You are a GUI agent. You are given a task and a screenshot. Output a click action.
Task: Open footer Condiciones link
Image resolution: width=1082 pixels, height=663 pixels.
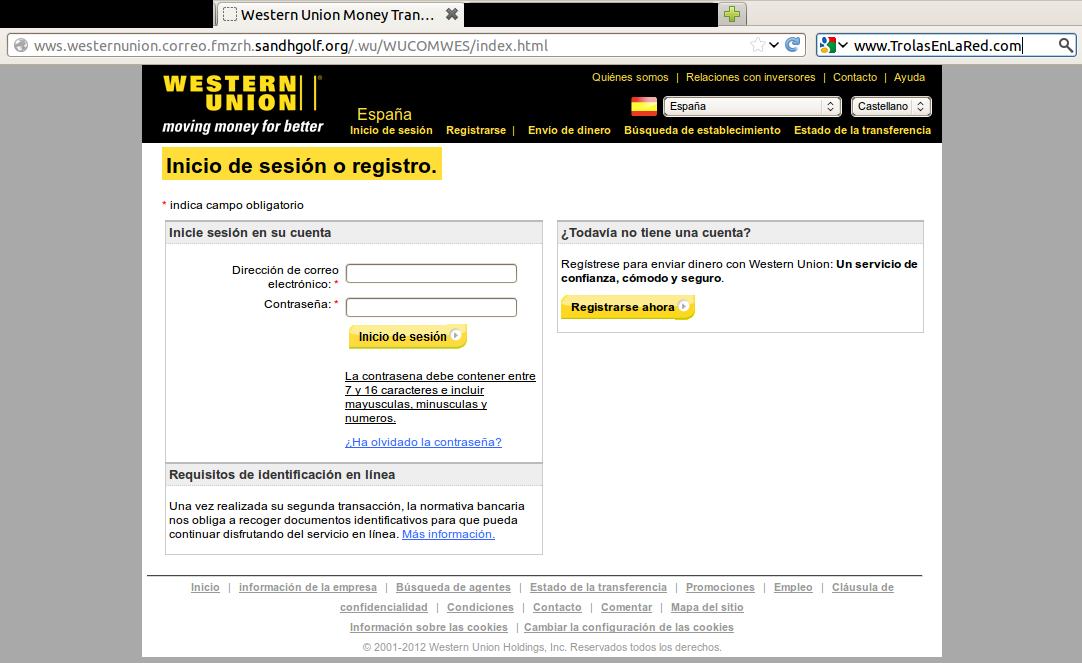tap(480, 607)
